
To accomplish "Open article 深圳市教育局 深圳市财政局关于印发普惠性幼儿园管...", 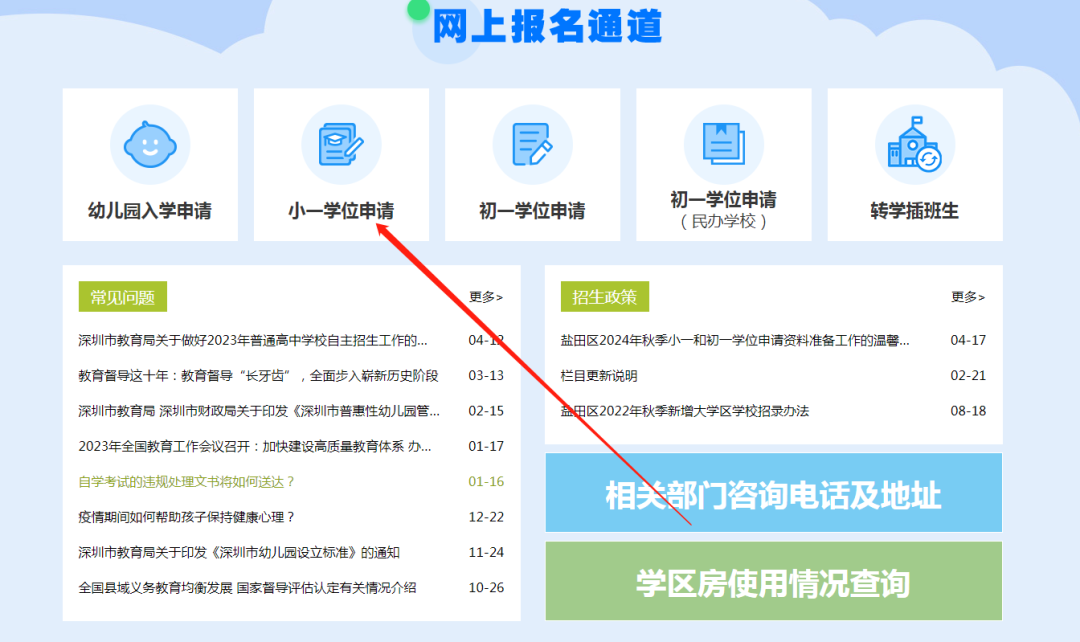I will 259,411.
